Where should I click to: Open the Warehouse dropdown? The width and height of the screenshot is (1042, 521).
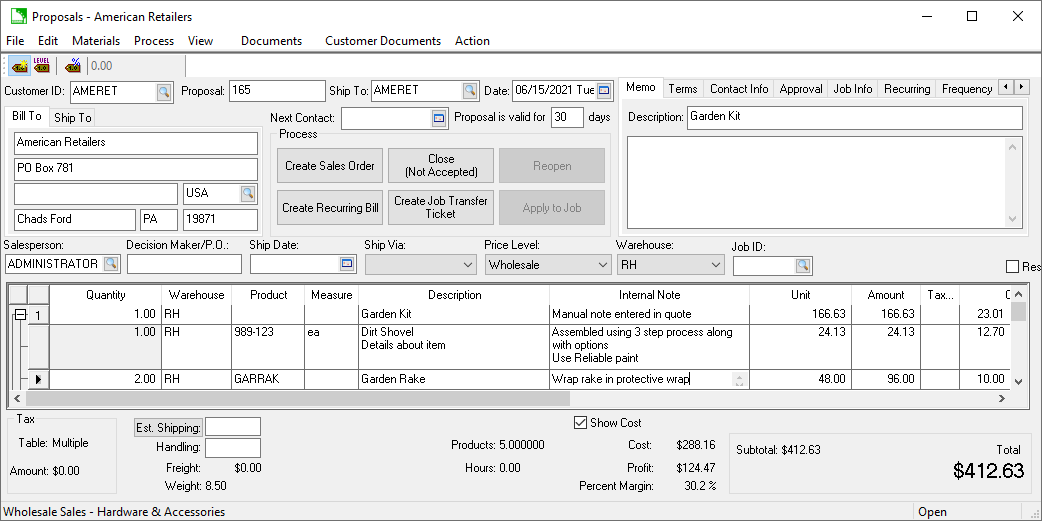[x=714, y=265]
